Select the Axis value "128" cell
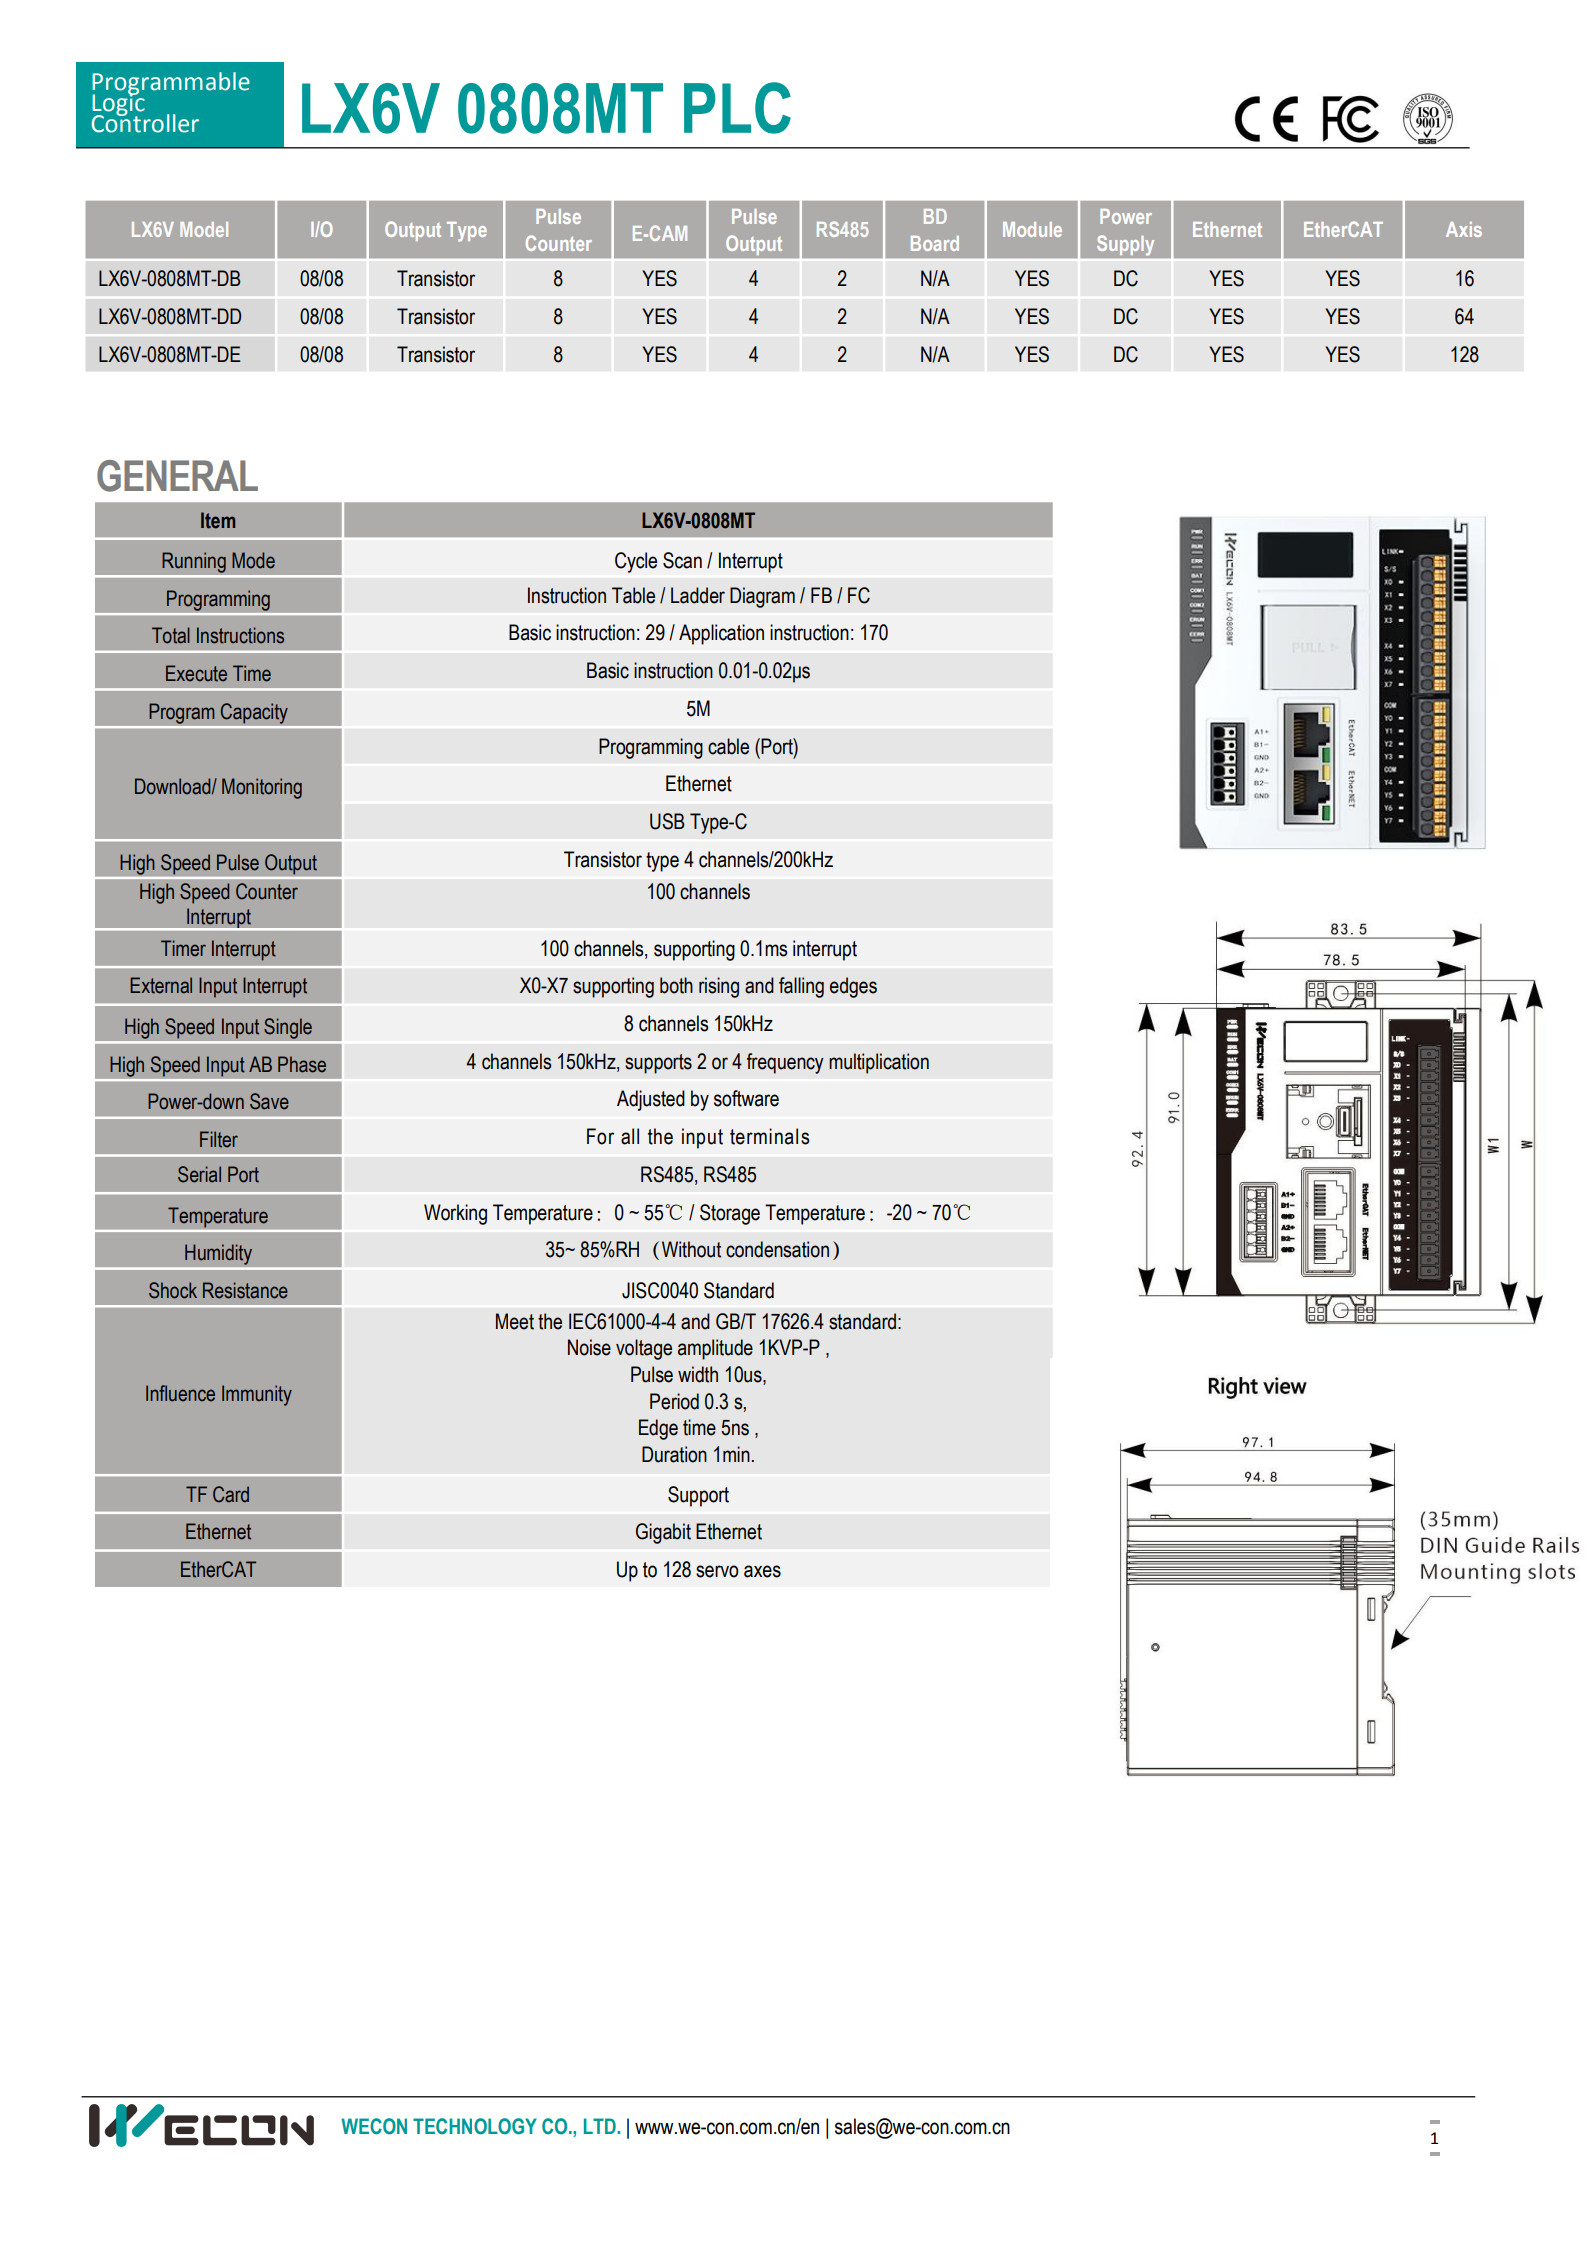This screenshot has width=1588, height=2245. (x=1464, y=355)
